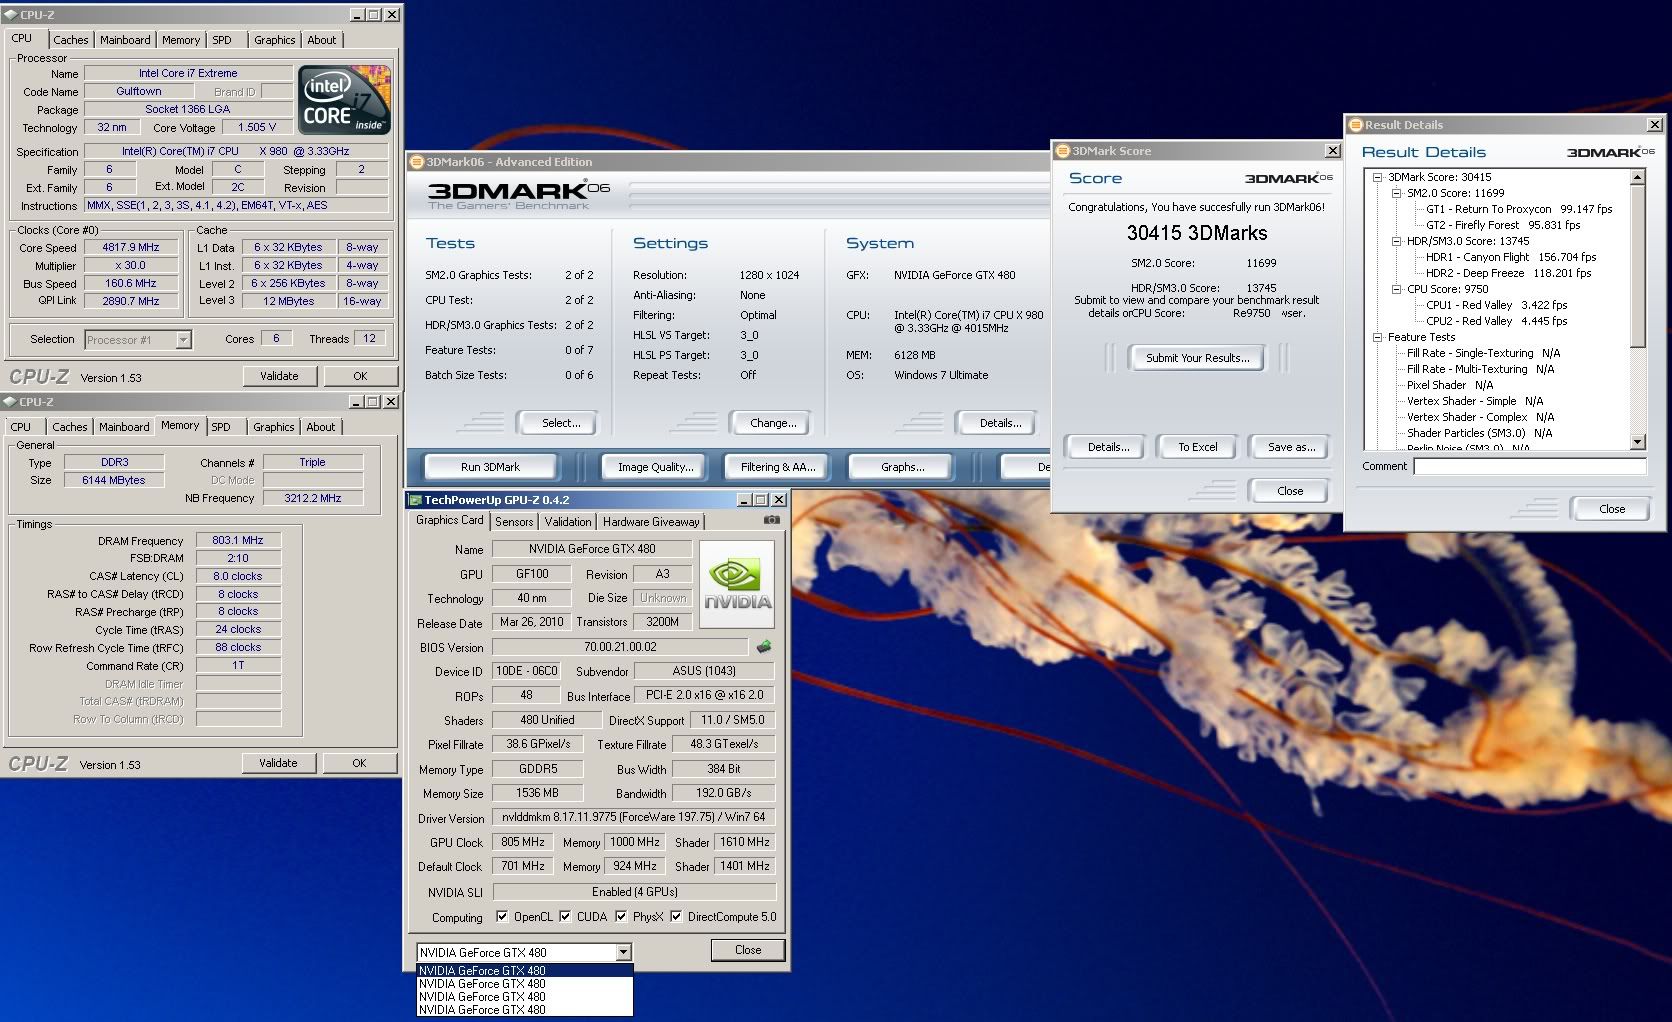Open the Sensors tab in GPU-Z
The height and width of the screenshot is (1022, 1672).
click(x=514, y=522)
